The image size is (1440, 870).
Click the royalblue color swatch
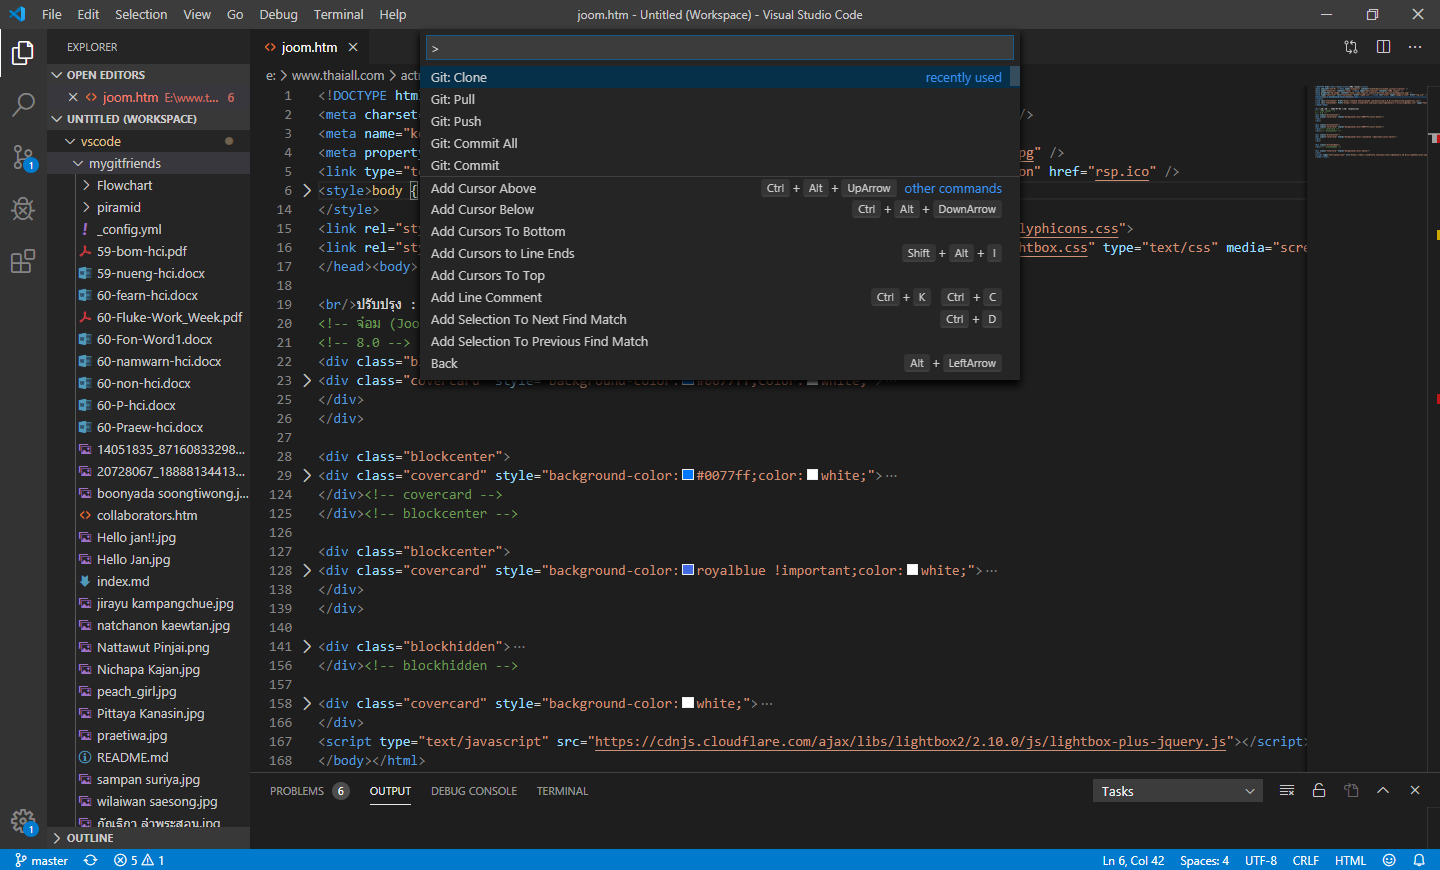click(688, 570)
